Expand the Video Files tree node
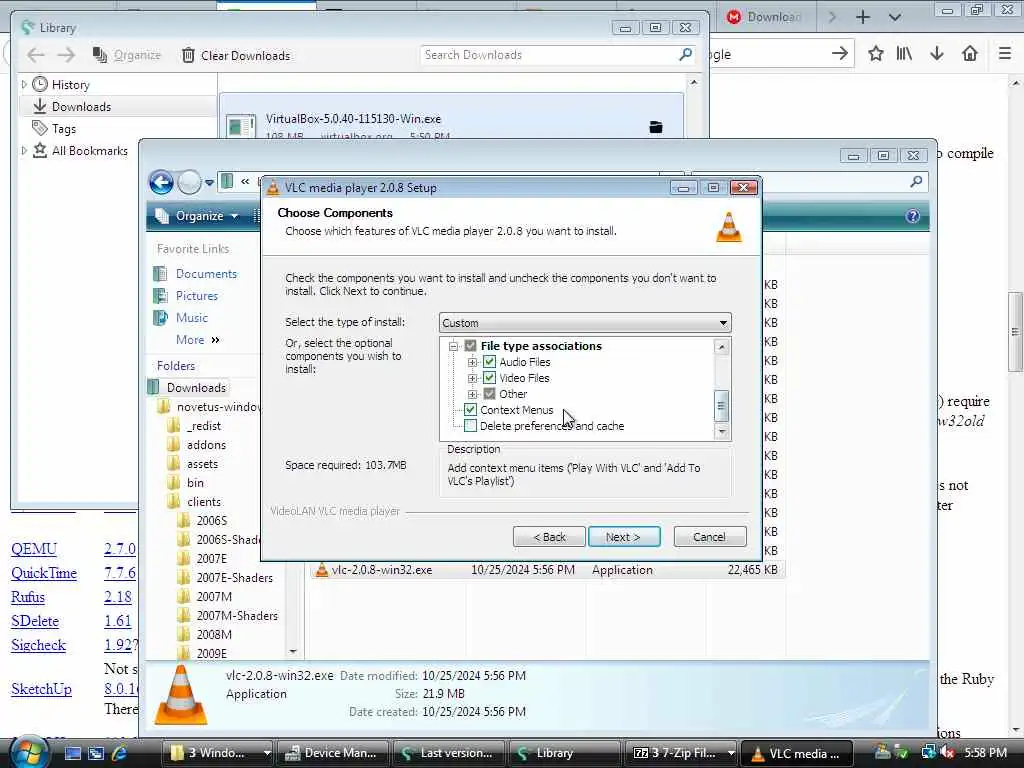 point(473,378)
